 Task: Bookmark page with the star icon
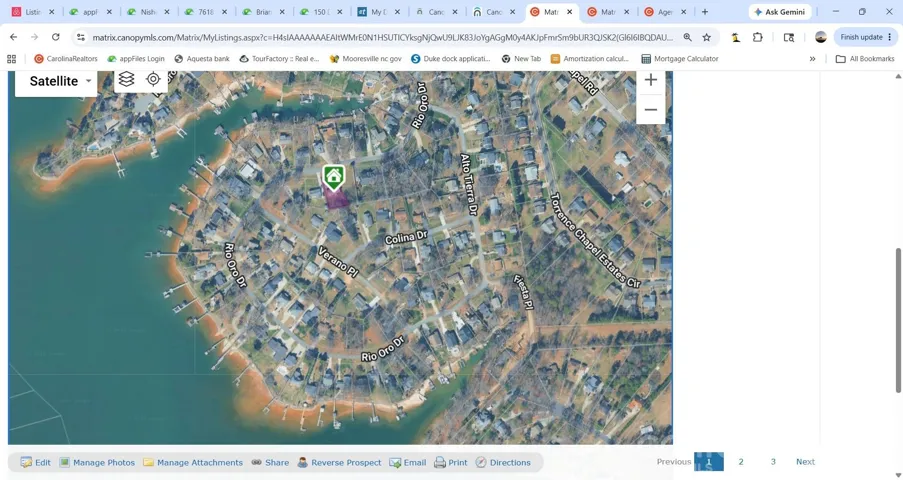(707, 37)
